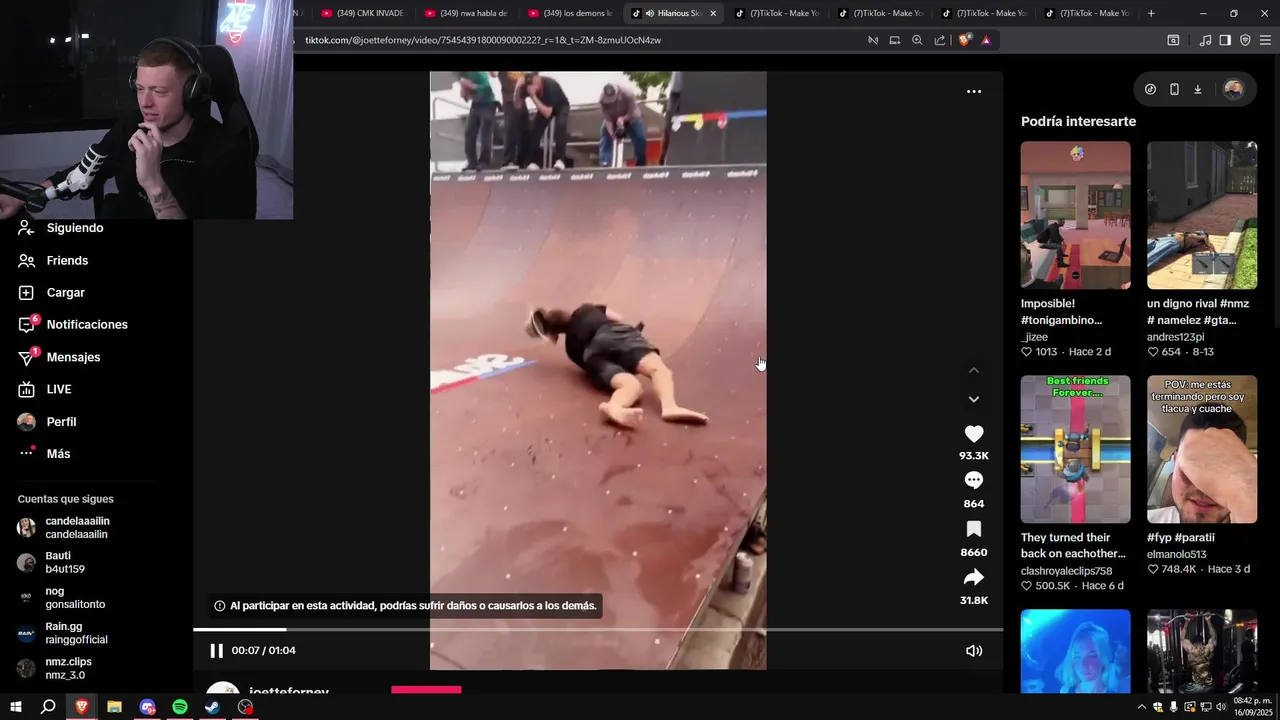Like the video with the heart icon
The width and height of the screenshot is (1280, 720).
pyautogui.click(x=973, y=433)
